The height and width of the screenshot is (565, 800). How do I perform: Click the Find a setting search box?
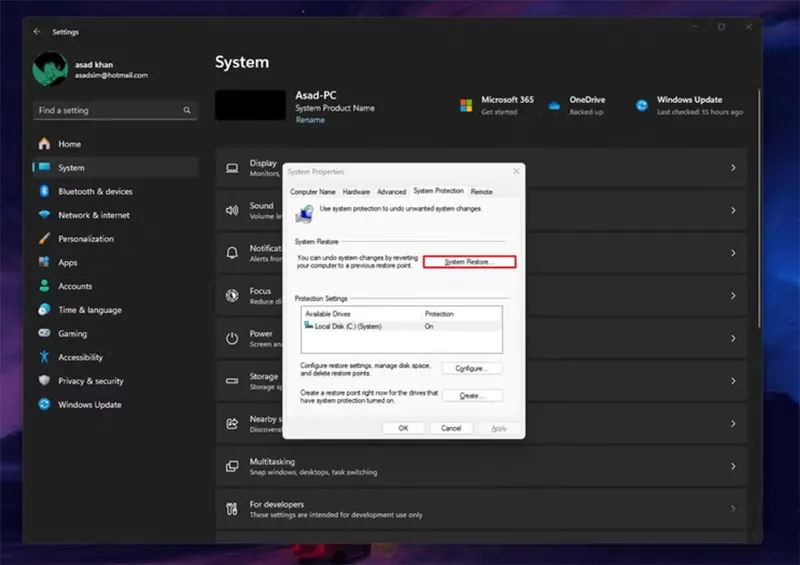(113, 110)
